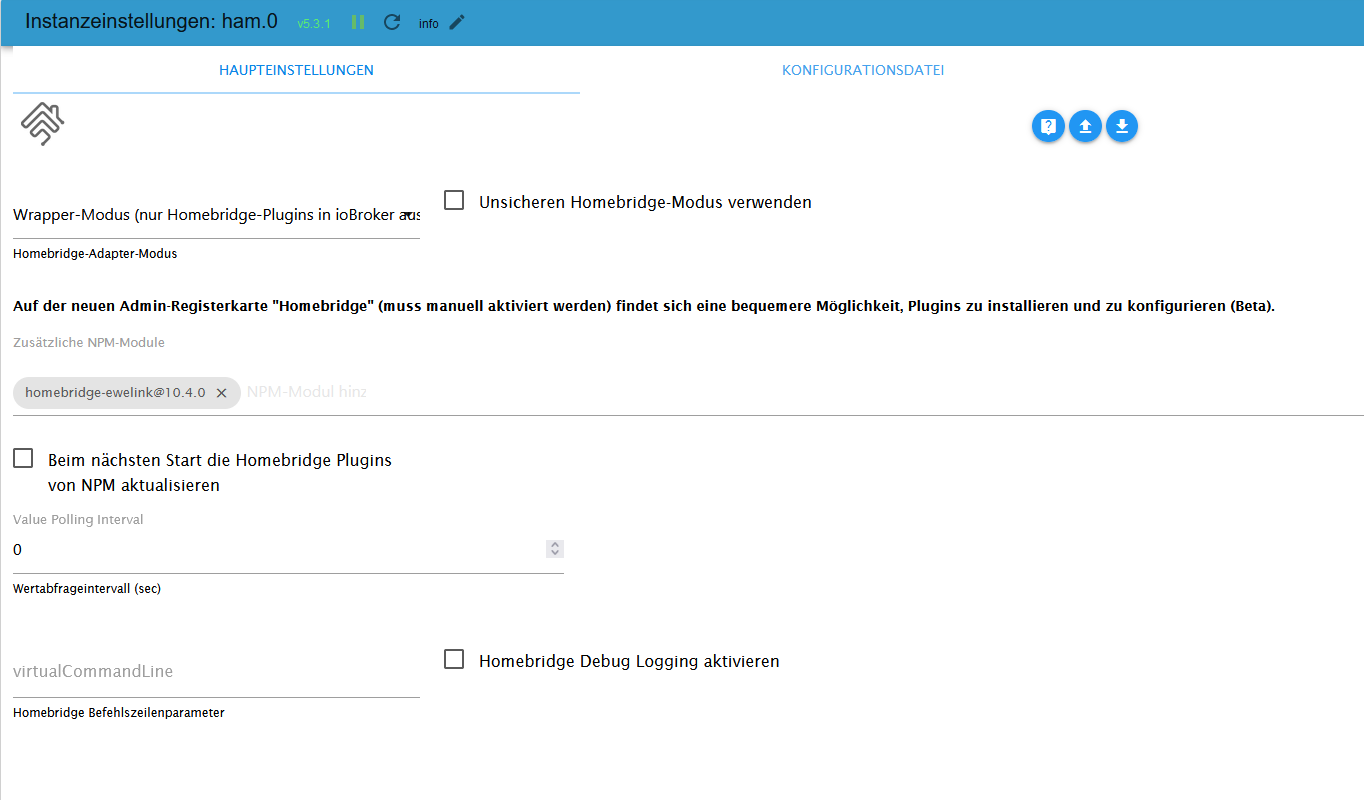
Task: Click the download configuration button
Action: (1122, 126)
